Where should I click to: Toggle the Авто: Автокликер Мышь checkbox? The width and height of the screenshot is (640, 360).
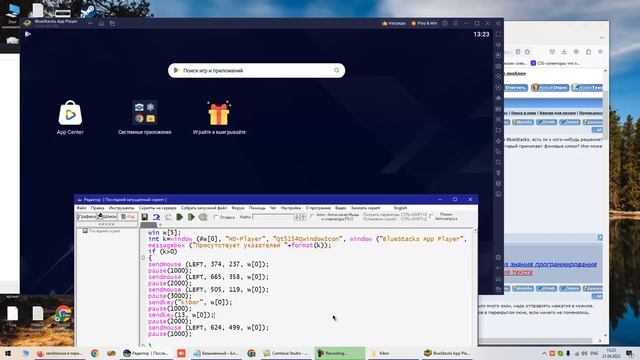coord(312,216)
